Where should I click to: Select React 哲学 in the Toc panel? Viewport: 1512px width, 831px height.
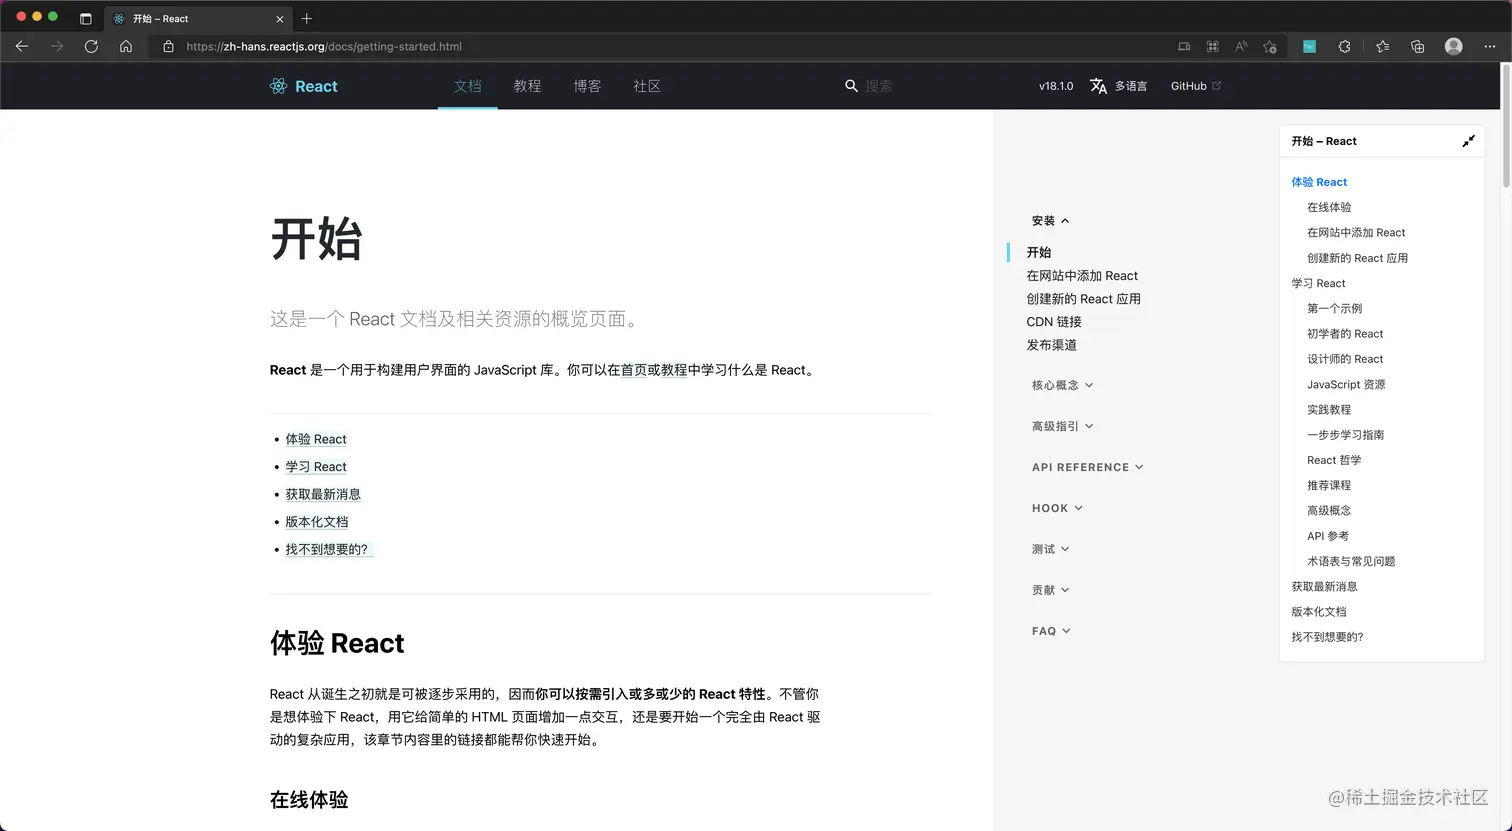coord(1334,460)
